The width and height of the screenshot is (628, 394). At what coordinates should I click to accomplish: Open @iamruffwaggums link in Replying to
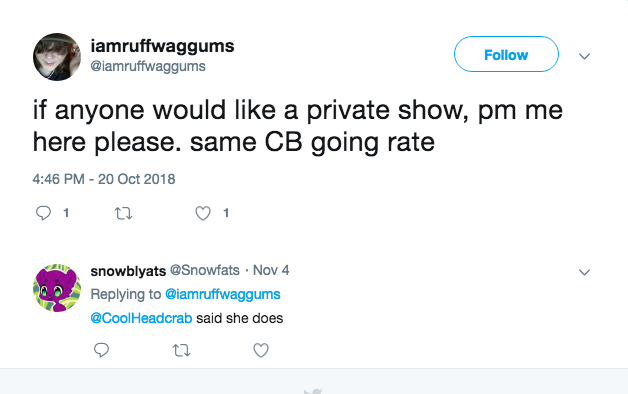(223, 294)
